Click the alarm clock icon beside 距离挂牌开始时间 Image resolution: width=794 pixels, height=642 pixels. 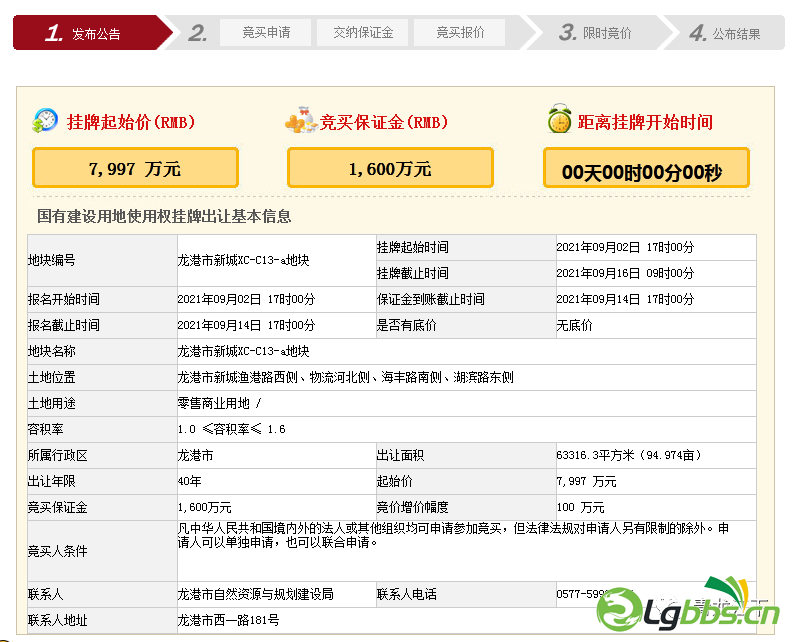[560, 119]
